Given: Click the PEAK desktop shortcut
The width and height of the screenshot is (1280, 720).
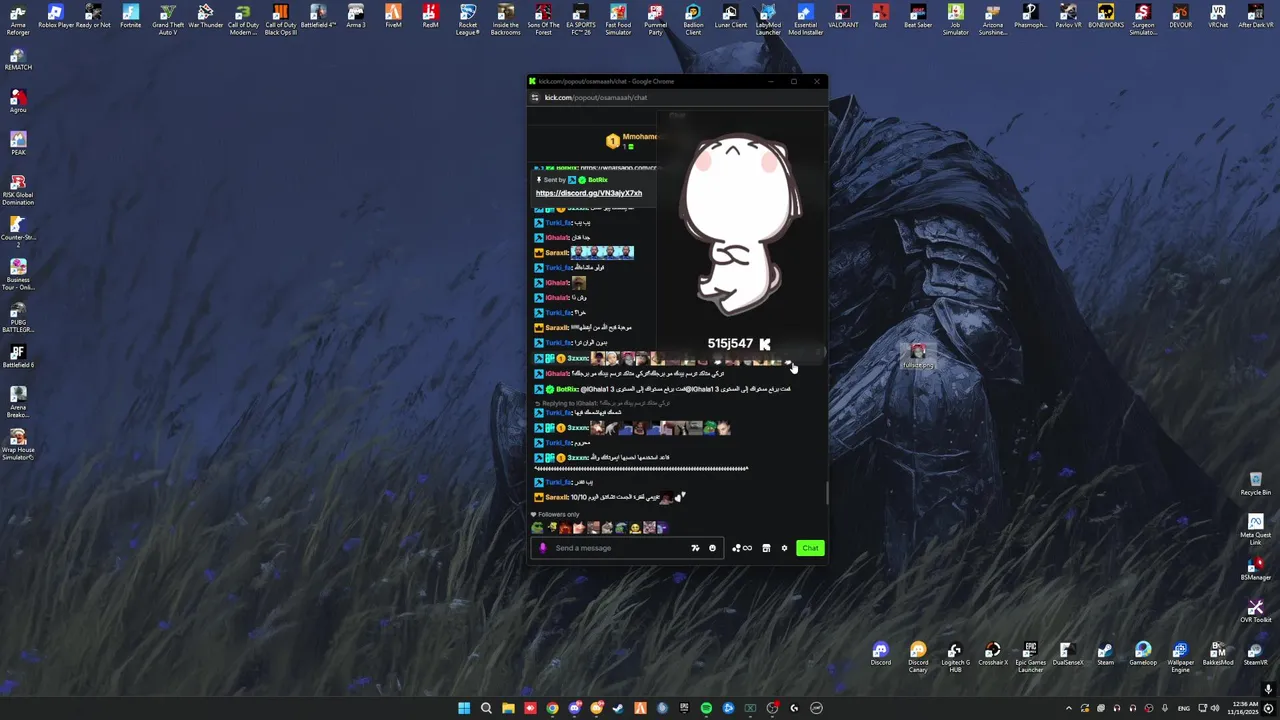Looking at the screenshot, I should (x=18, y=143).
